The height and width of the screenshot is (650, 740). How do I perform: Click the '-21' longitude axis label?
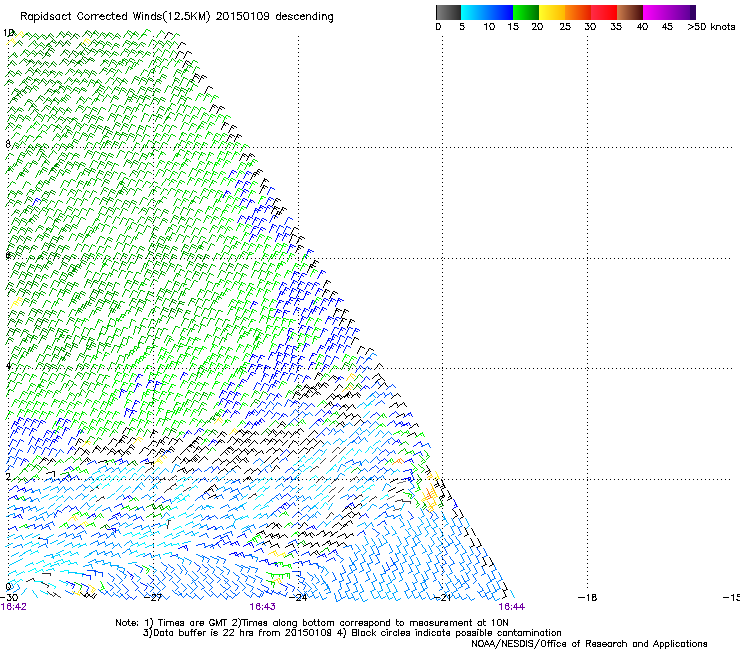pos(443,598)
